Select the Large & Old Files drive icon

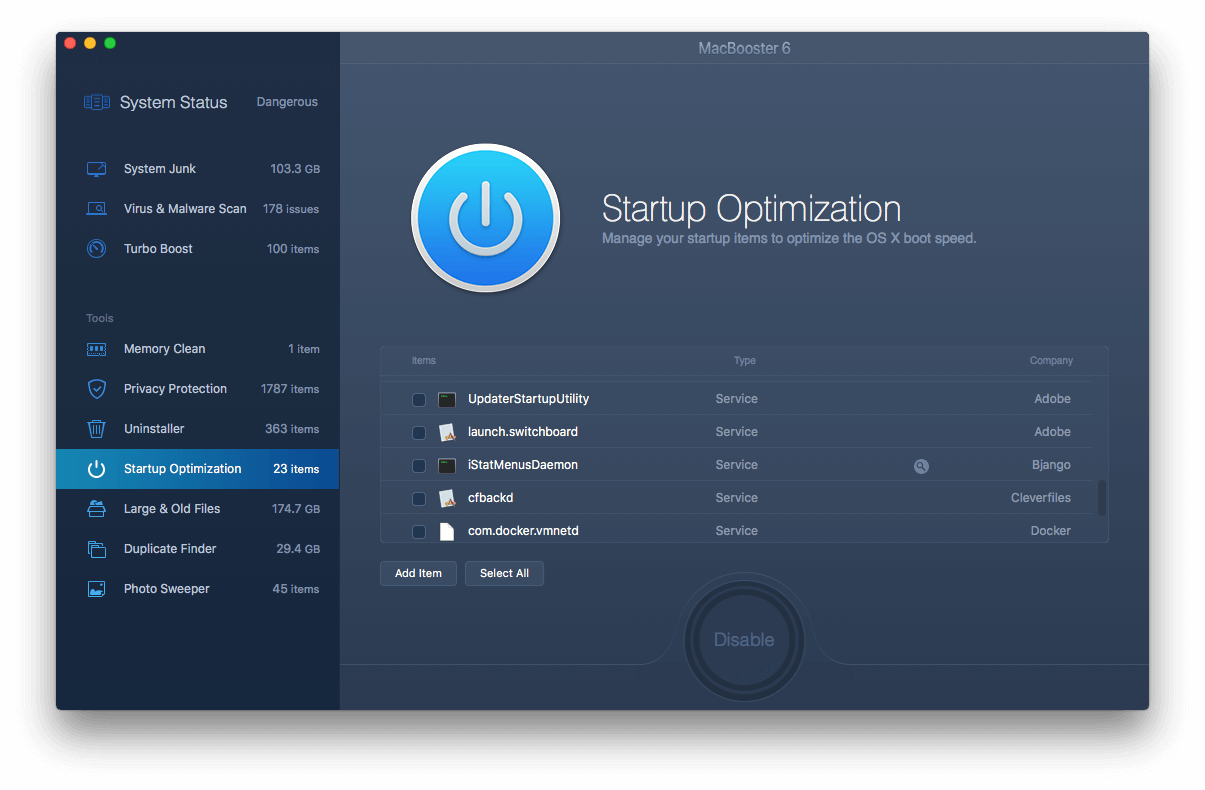click(x=96, y=508)
